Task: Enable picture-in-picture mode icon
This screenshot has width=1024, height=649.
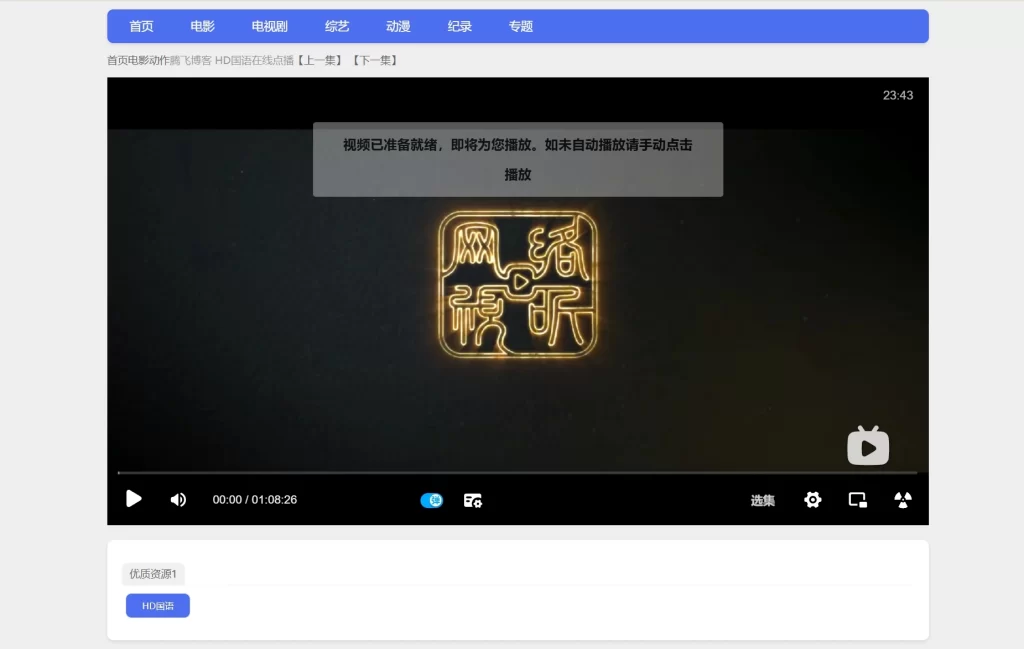Action: click(x=857, y=499)
